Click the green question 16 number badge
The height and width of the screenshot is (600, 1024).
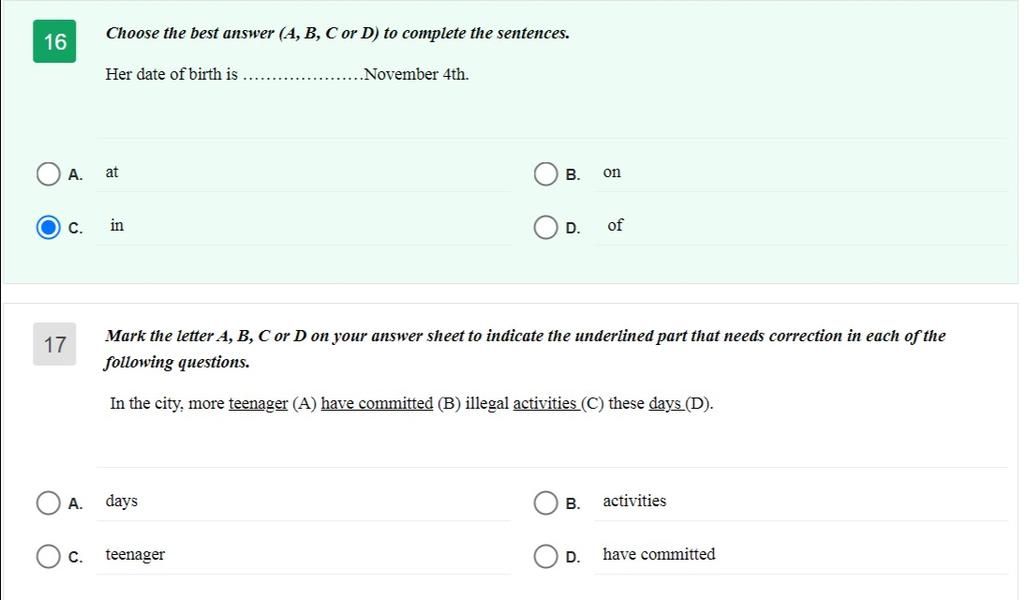55,42
